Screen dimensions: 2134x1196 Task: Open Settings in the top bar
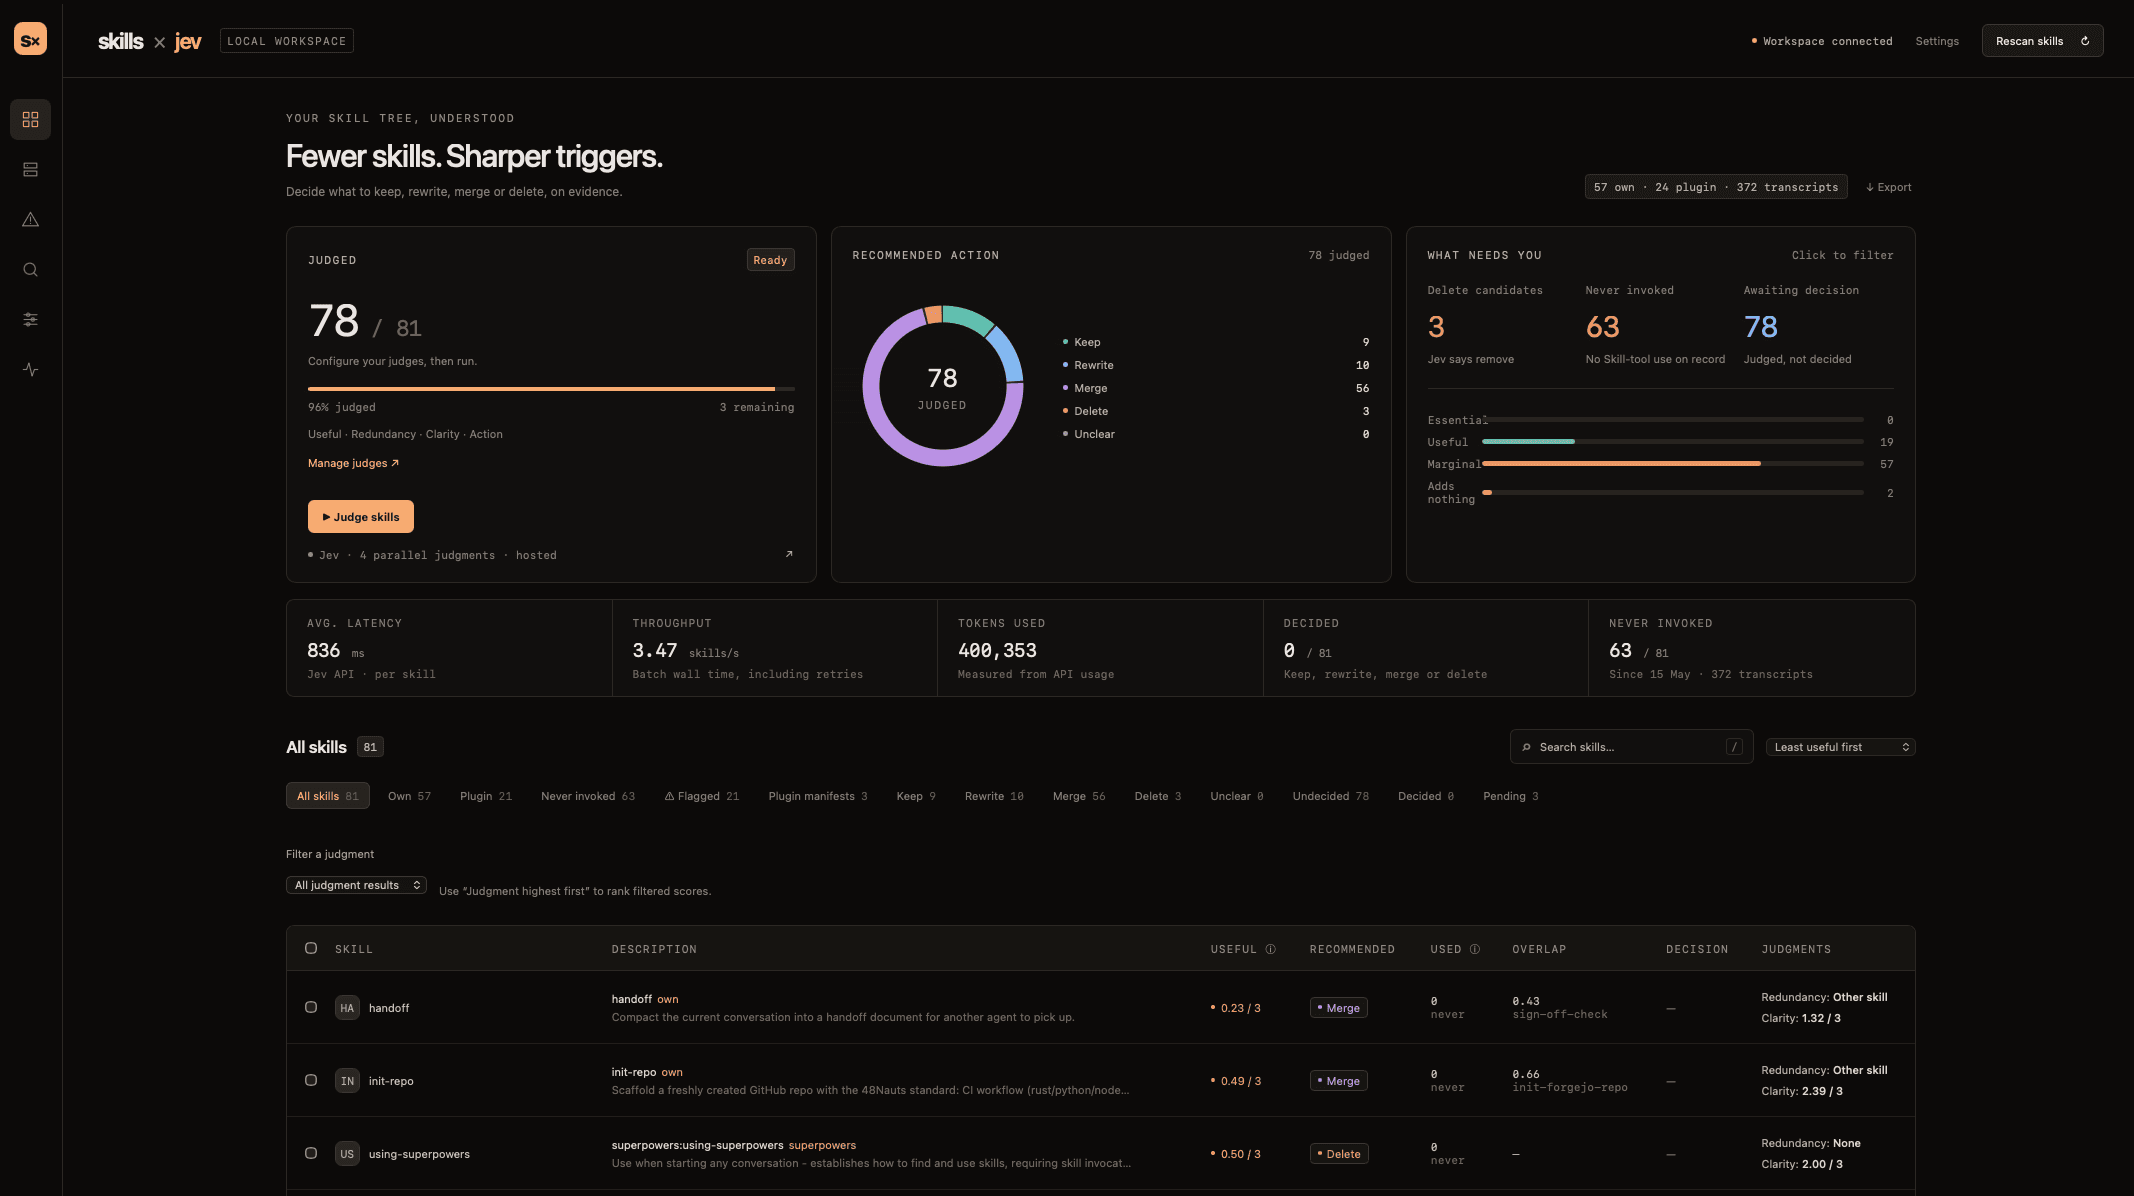point(1937,41)
